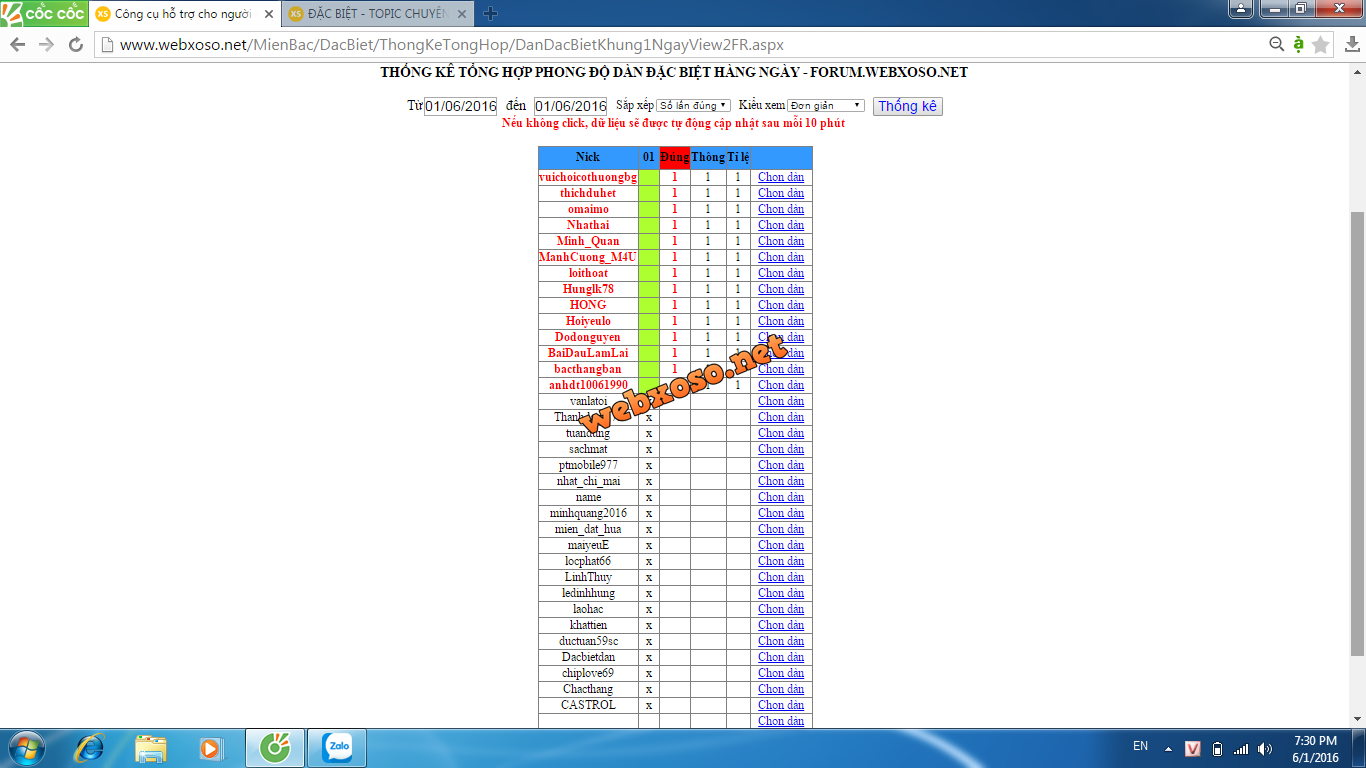Click the address bar URL
1366x768 pixels.
(x=452, y=45)
